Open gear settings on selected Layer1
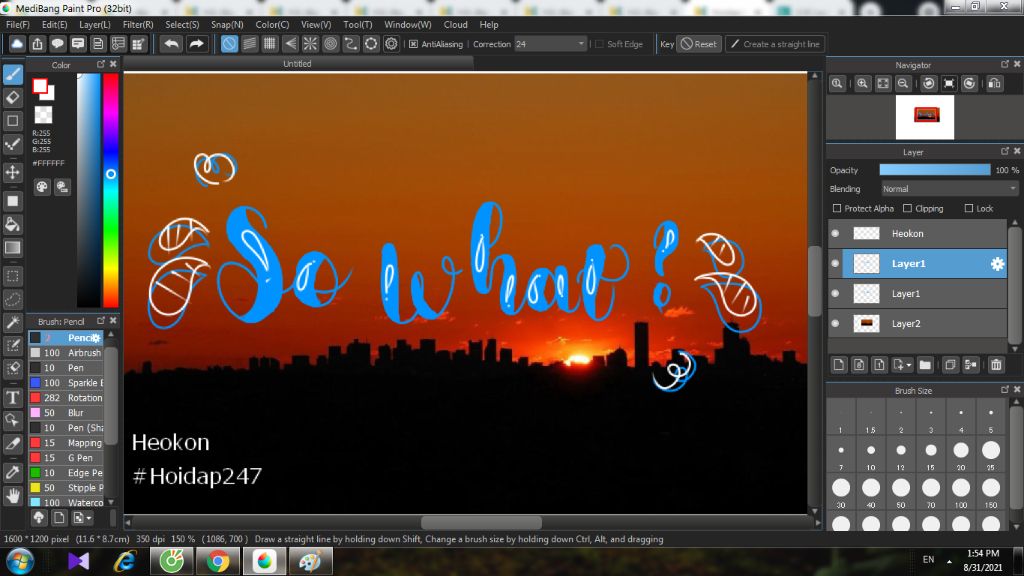The image size is (1024, 576). (x=997, y=264)
